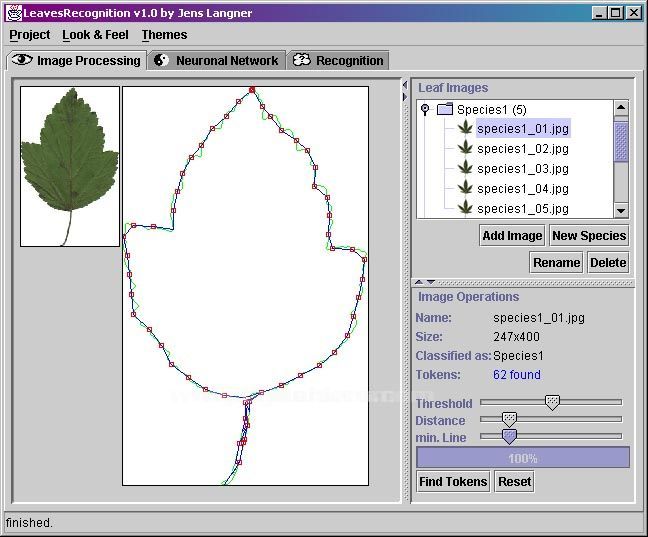
Task: Switch to the Recognition tab
Action: click(x=338, y=60)
